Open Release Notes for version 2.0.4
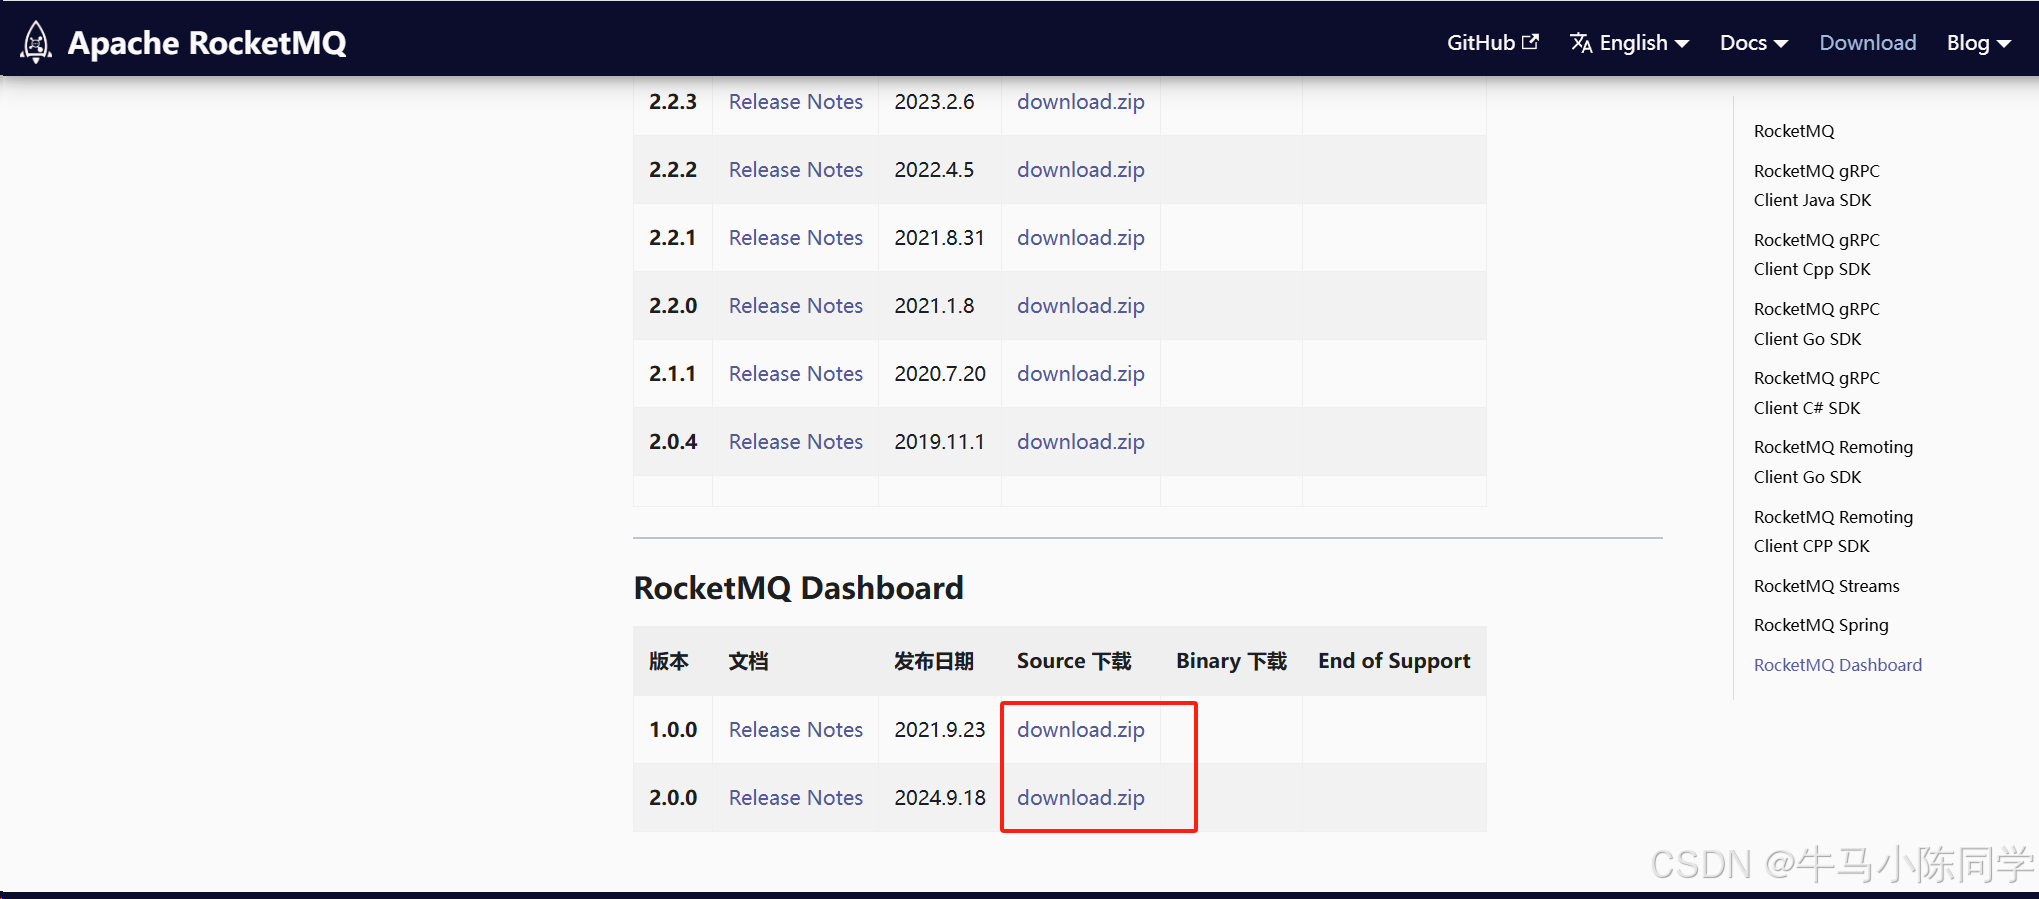Screen dimensions: 2039x899 (795, 442)
